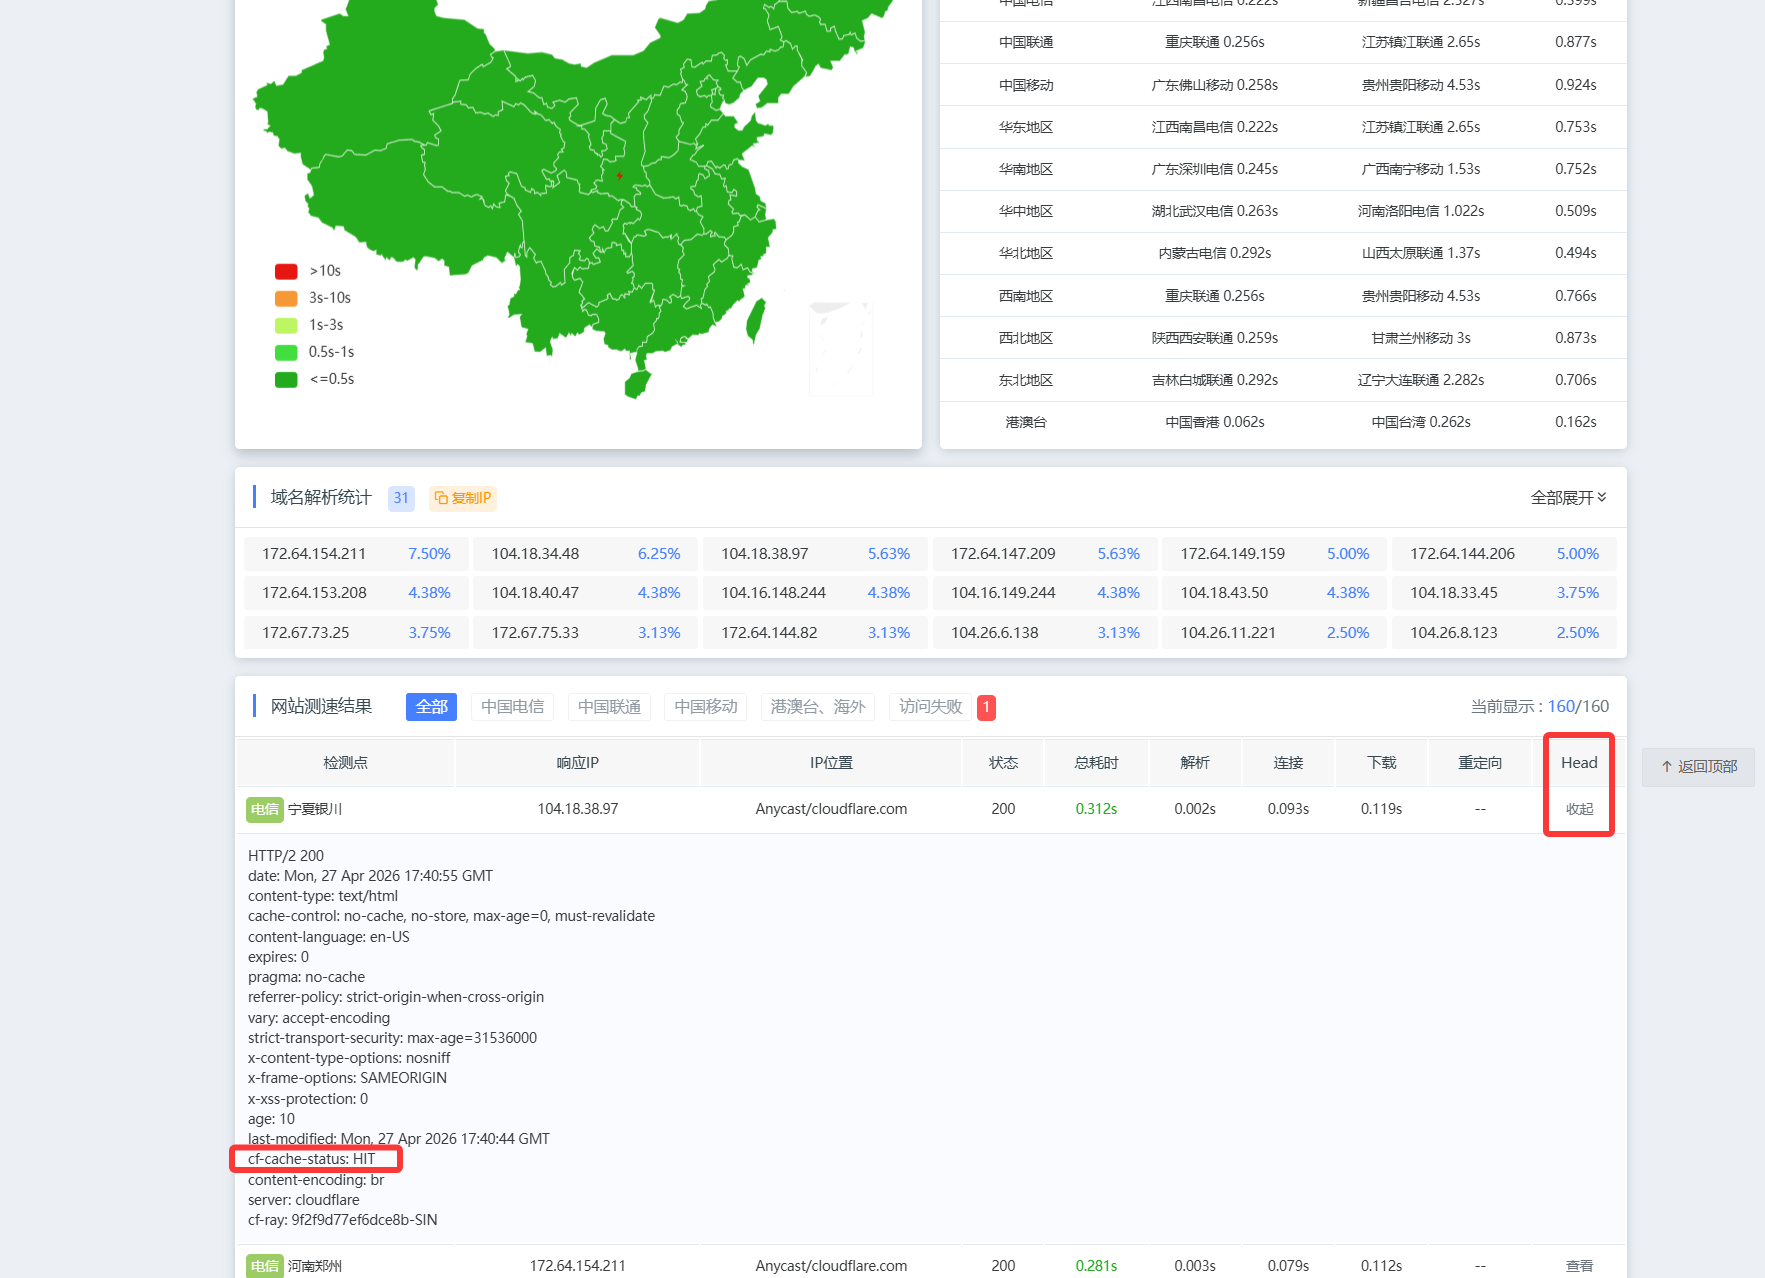This screenshot has width=1765, height=1278.
Task: Select the 全部 filter tab
Action: (x=431, y=707)
